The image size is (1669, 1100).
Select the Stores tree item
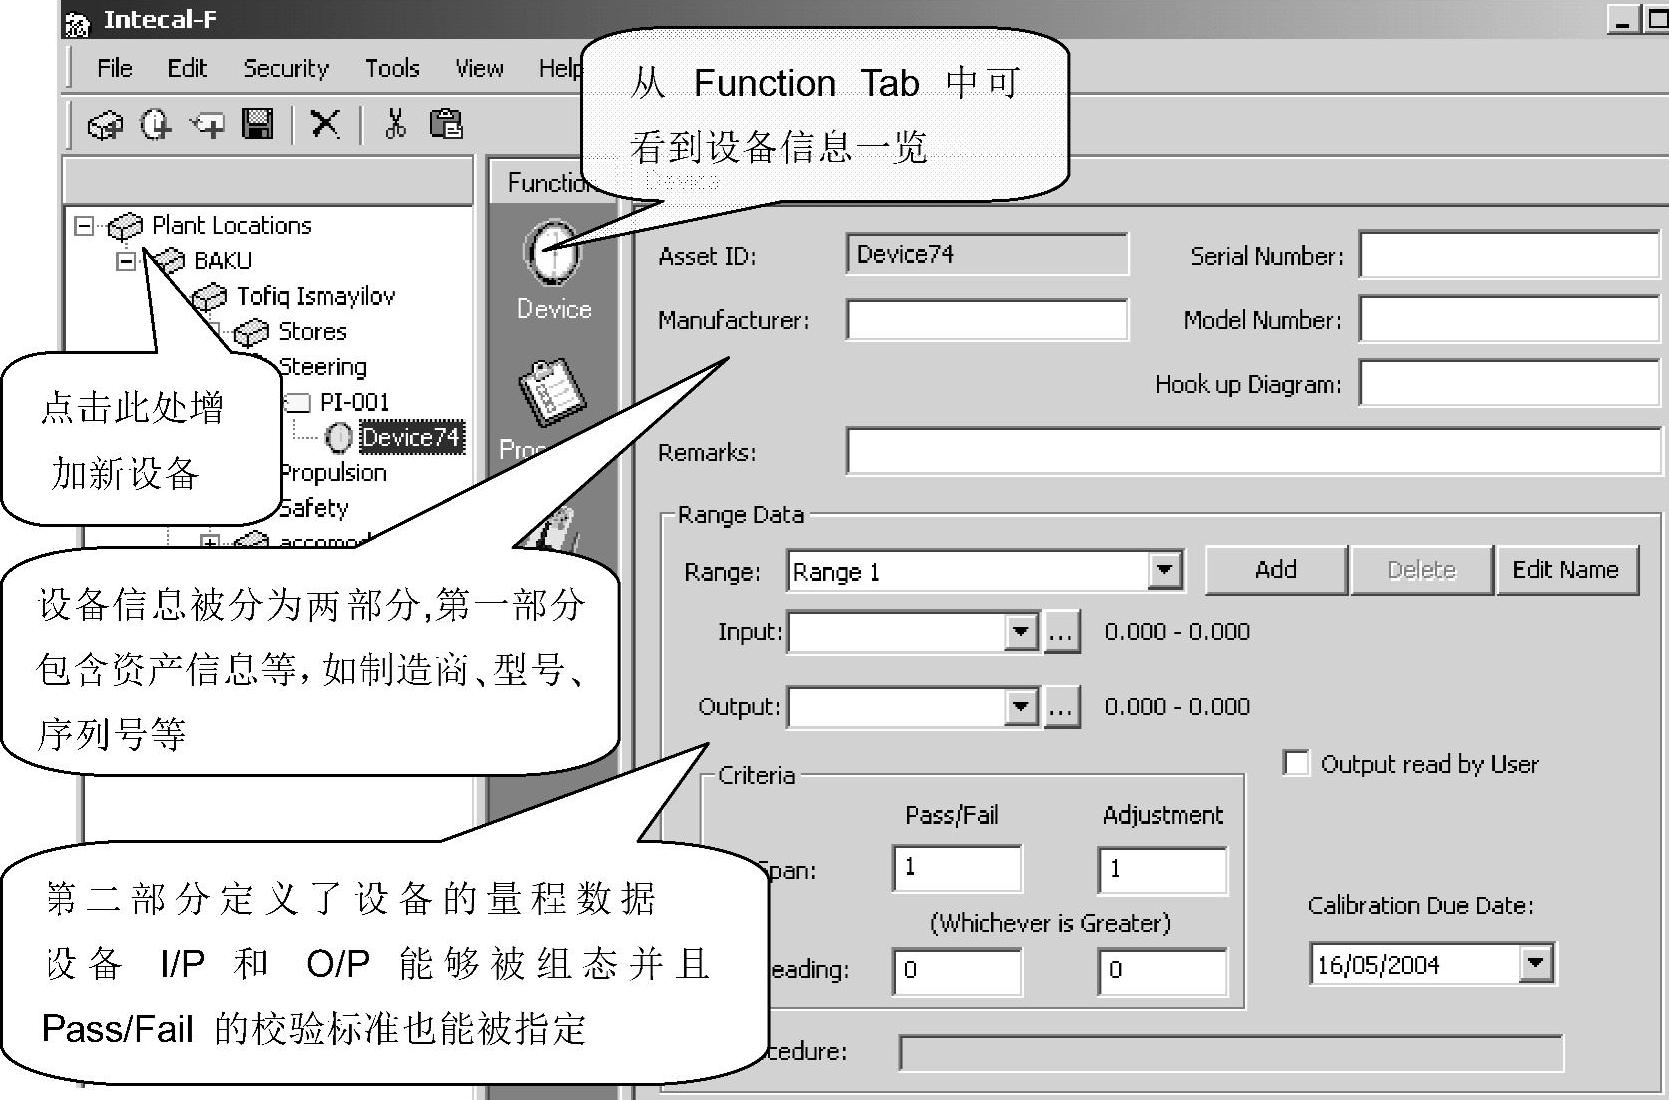(312, 332)
